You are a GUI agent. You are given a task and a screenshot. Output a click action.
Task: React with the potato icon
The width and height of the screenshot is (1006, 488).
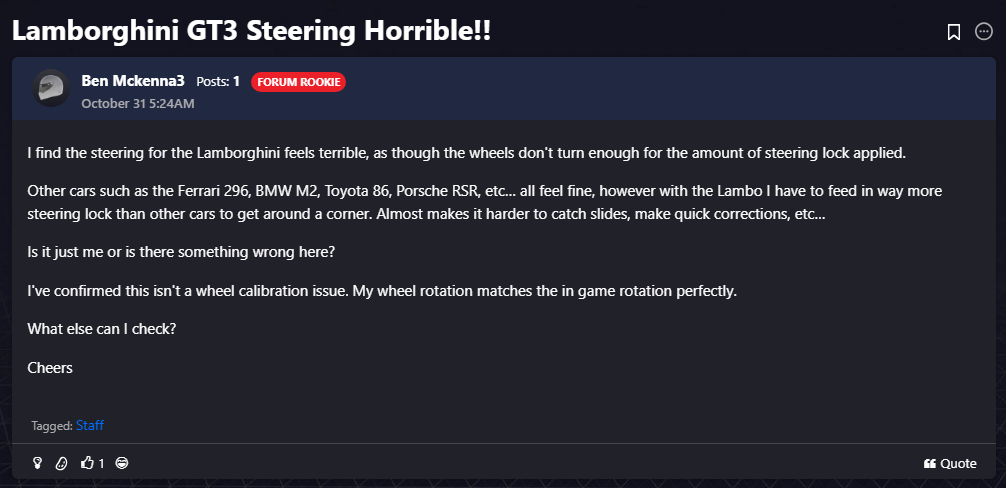point(61,463)
